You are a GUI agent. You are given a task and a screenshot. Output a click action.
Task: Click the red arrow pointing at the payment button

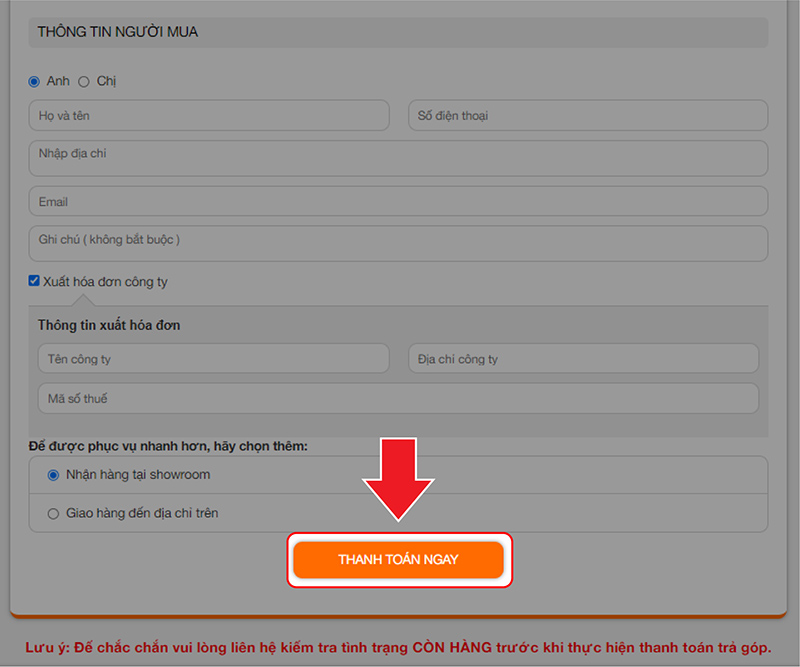pyautogui.click(x=398, y=480)
